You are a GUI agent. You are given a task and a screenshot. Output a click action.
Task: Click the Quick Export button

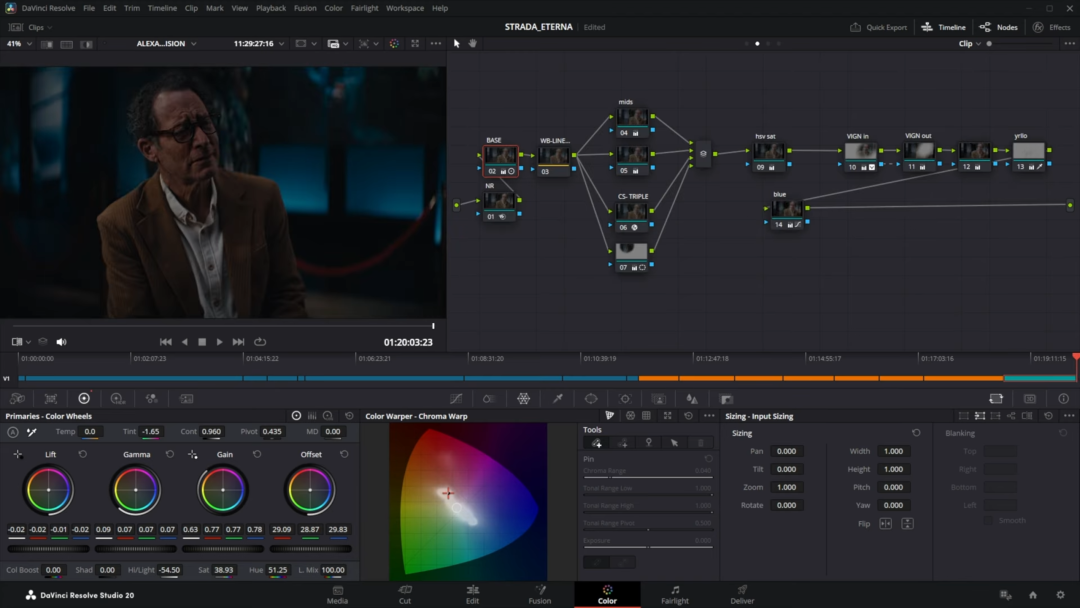point(879,27)
